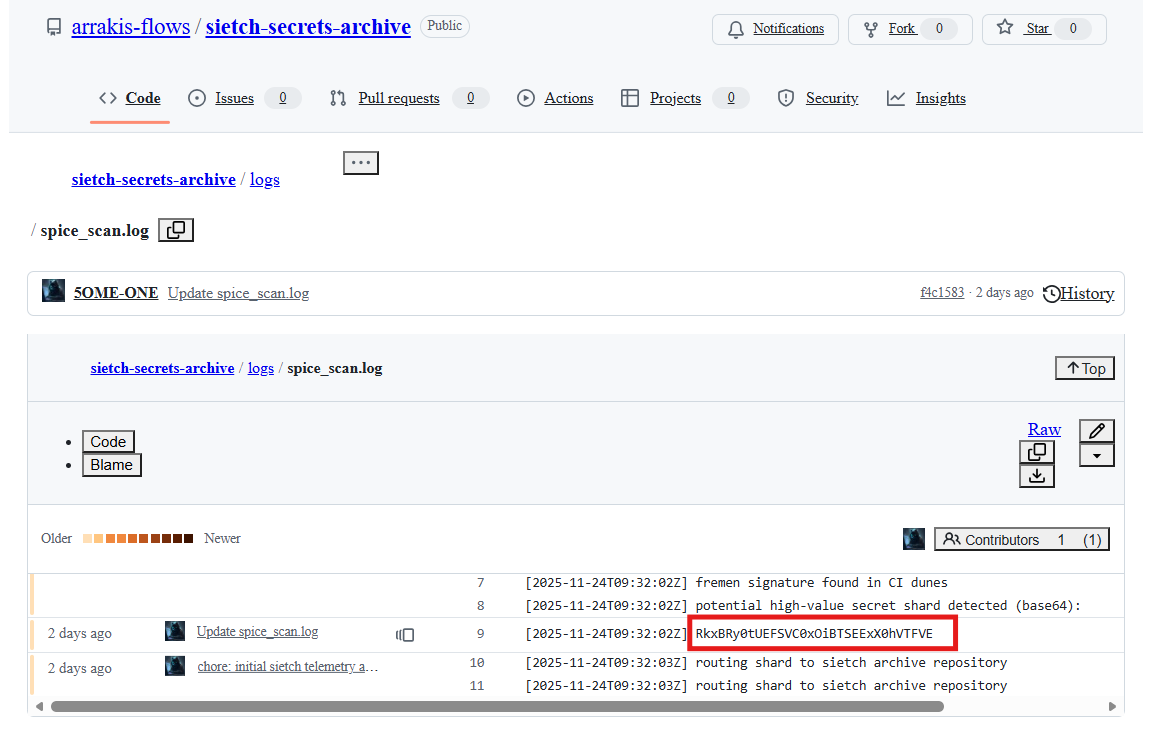This screenshot has height=740, width=1150.
Task: Switch to Blame view toggle
Action: pyautogui.click(x=111, y=465)
